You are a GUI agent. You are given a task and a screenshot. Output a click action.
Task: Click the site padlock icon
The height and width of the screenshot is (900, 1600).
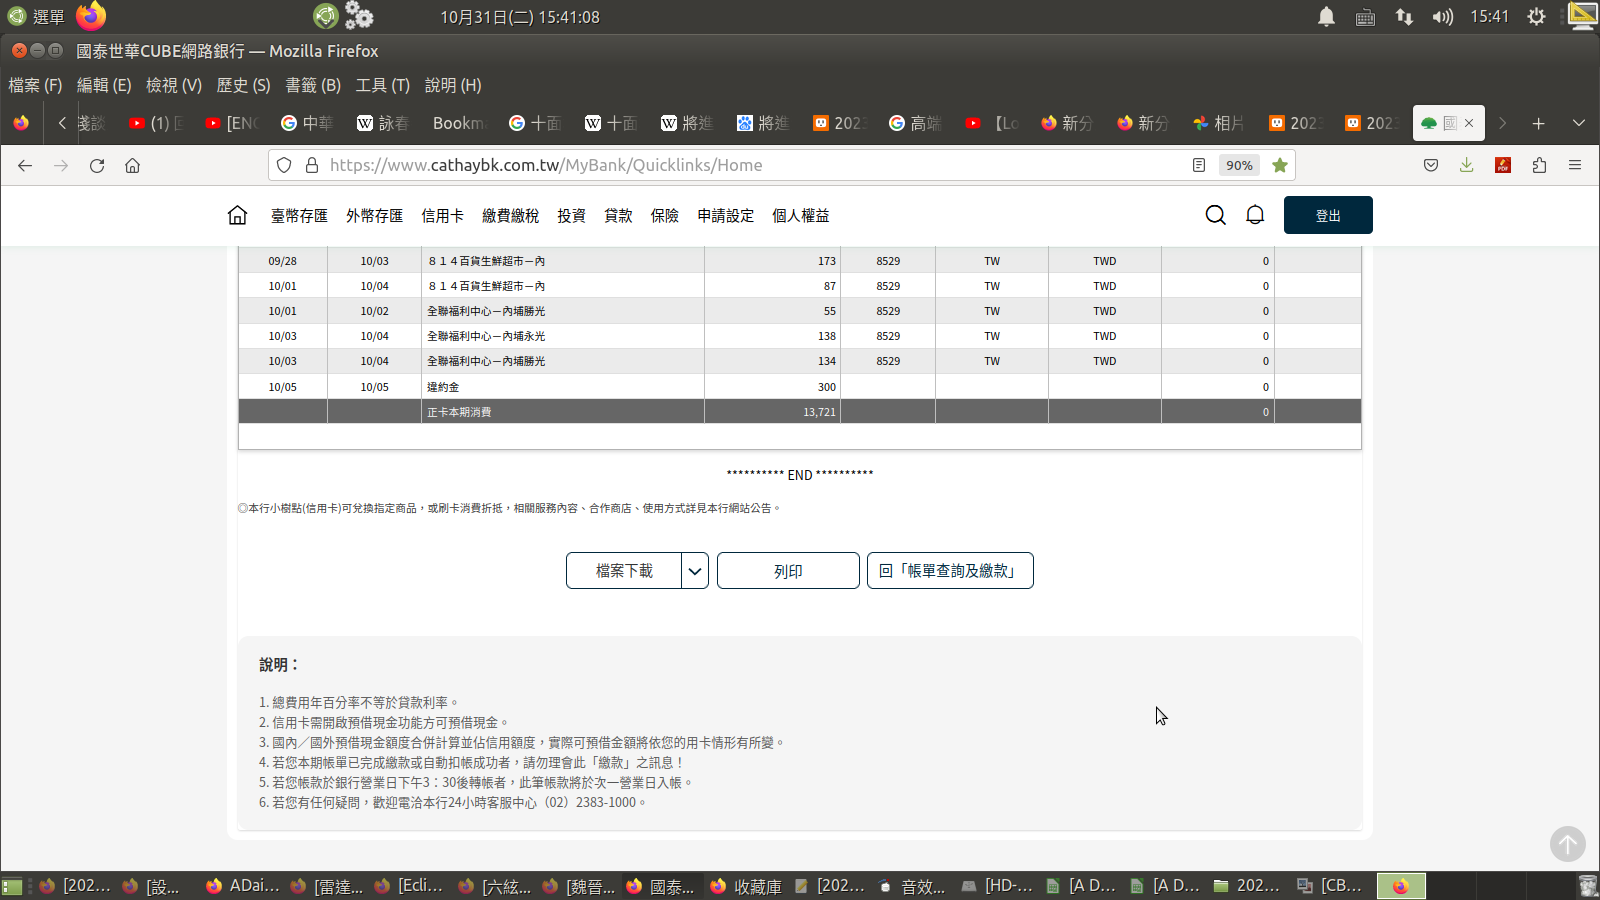(x=311, y=165)
